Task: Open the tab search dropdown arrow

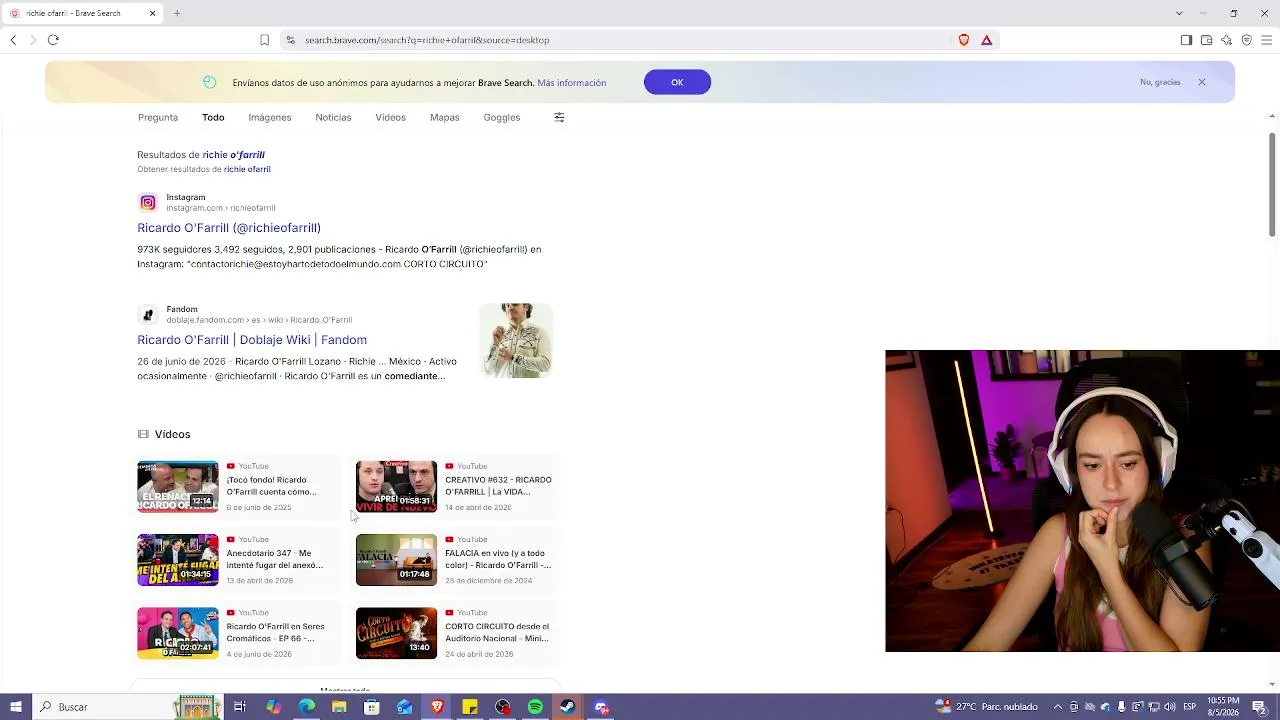Action: click(1179, 13)
